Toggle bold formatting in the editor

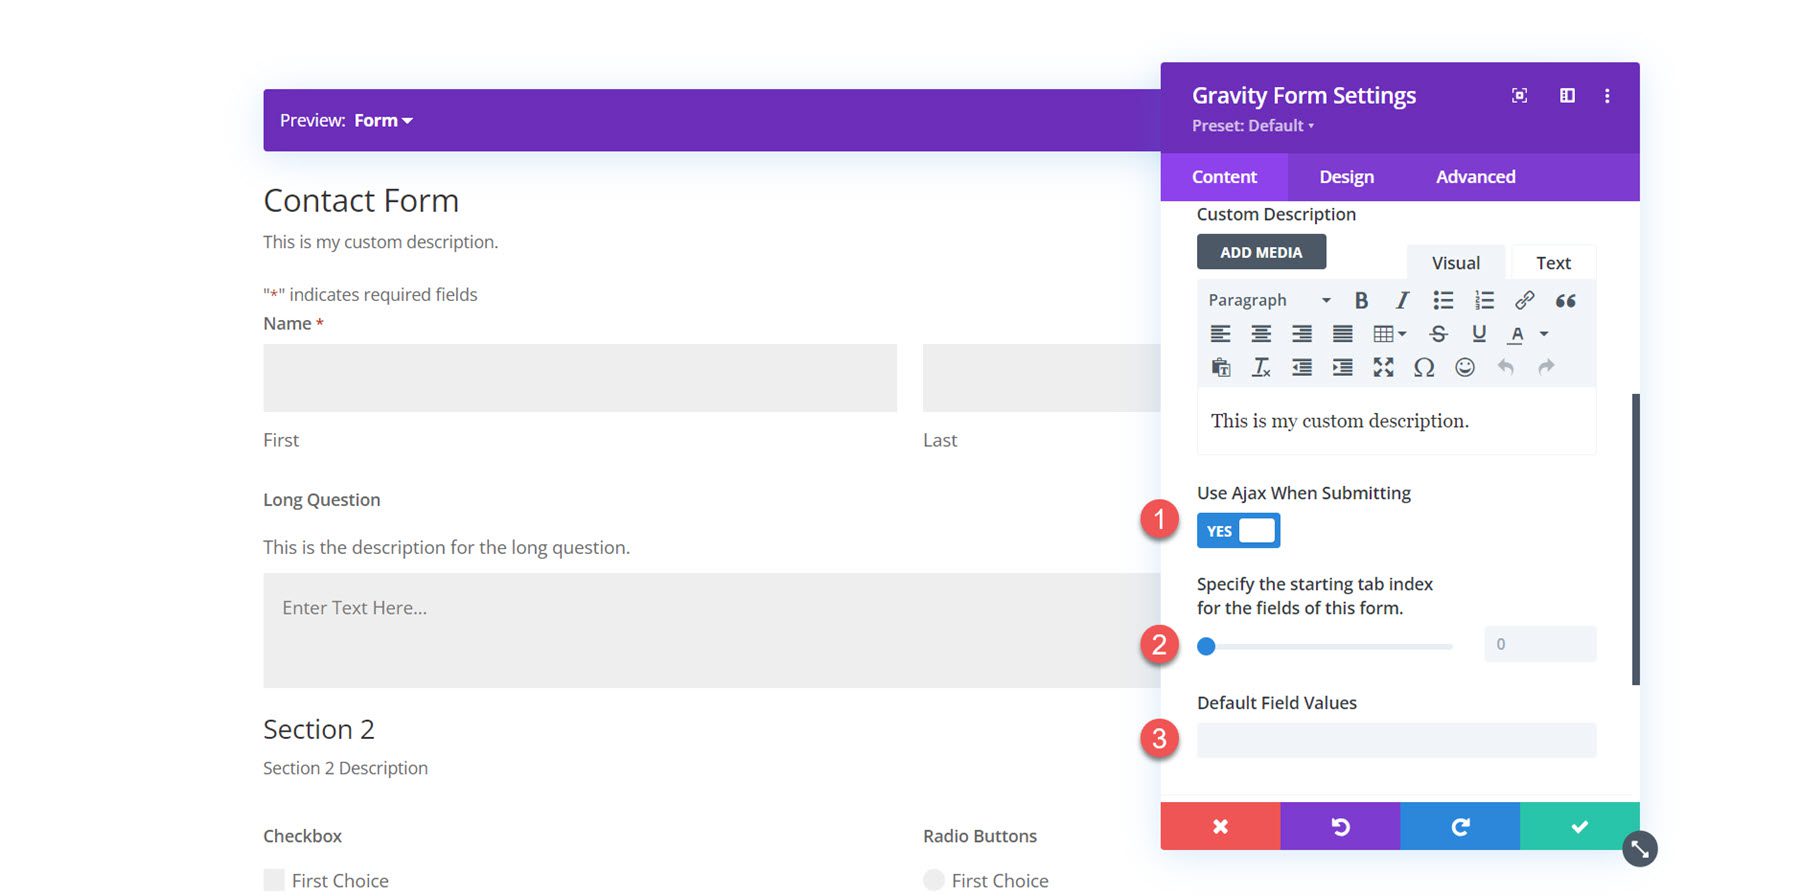pos(1361,300)
